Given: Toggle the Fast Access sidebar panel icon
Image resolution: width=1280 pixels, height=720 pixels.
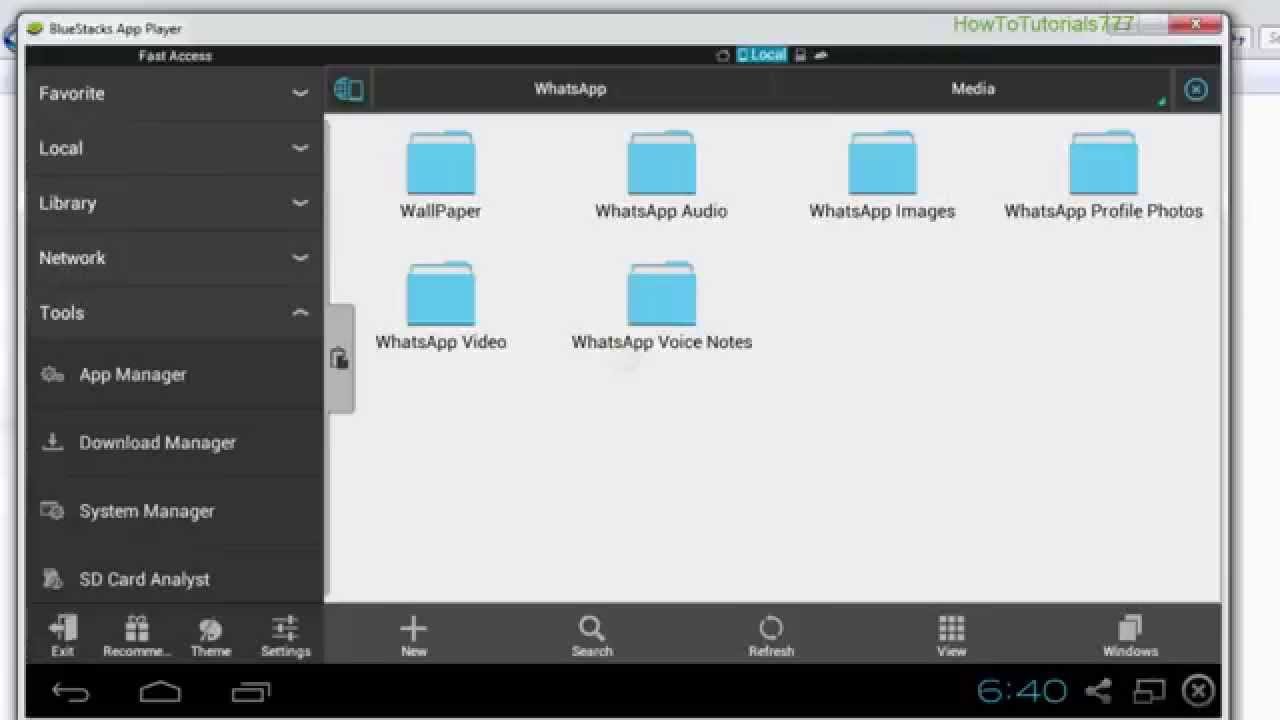Looking at the screenshot, I should [348, 89].
